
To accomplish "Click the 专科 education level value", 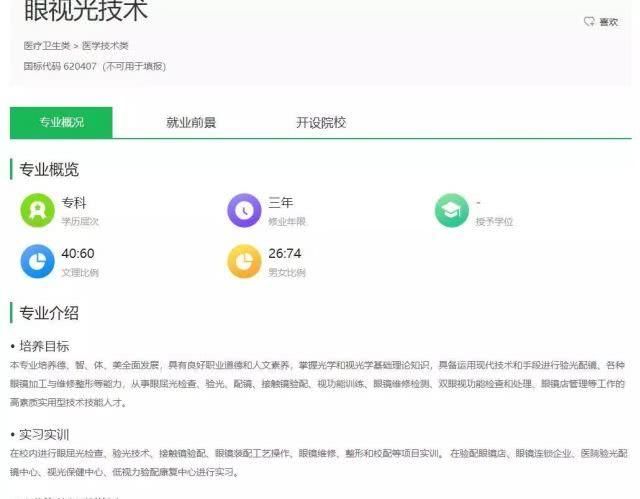I will point(74,202).
